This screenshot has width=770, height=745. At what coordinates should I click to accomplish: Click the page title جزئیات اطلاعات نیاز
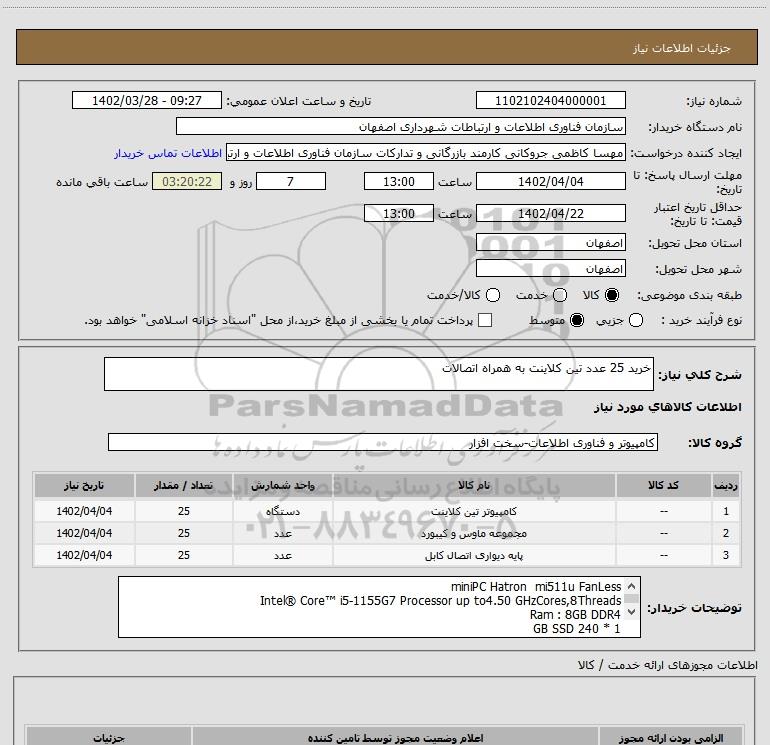tap(682, 48)
